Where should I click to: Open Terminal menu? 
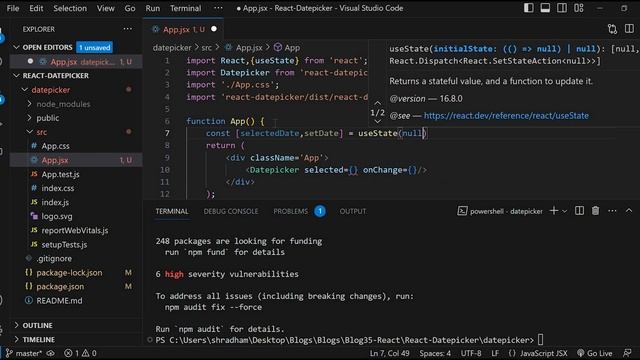(185, 8)
